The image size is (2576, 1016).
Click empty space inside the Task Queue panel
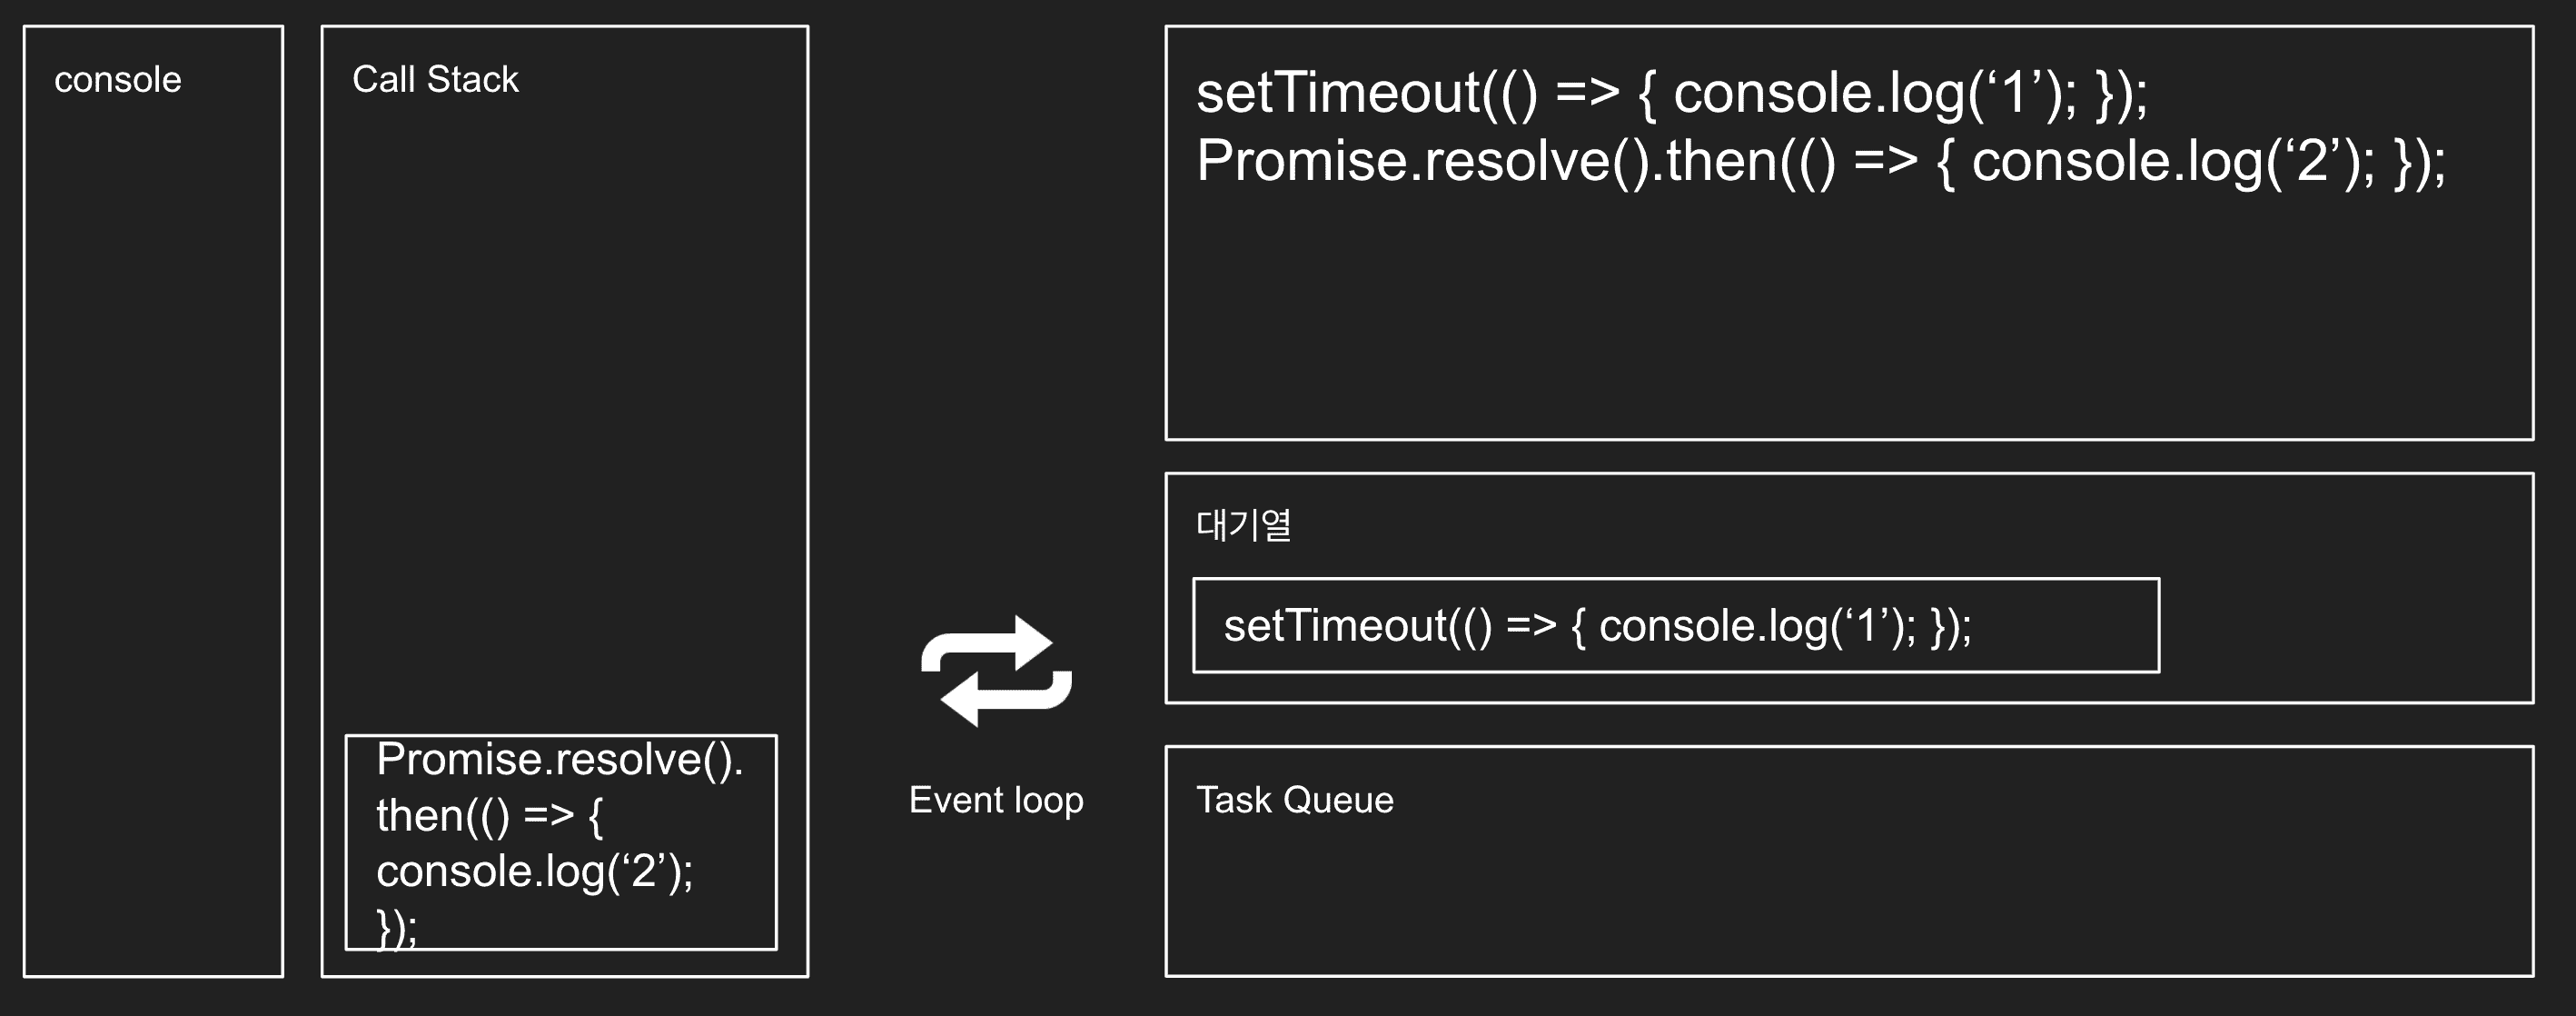(x=1850, y=900)
